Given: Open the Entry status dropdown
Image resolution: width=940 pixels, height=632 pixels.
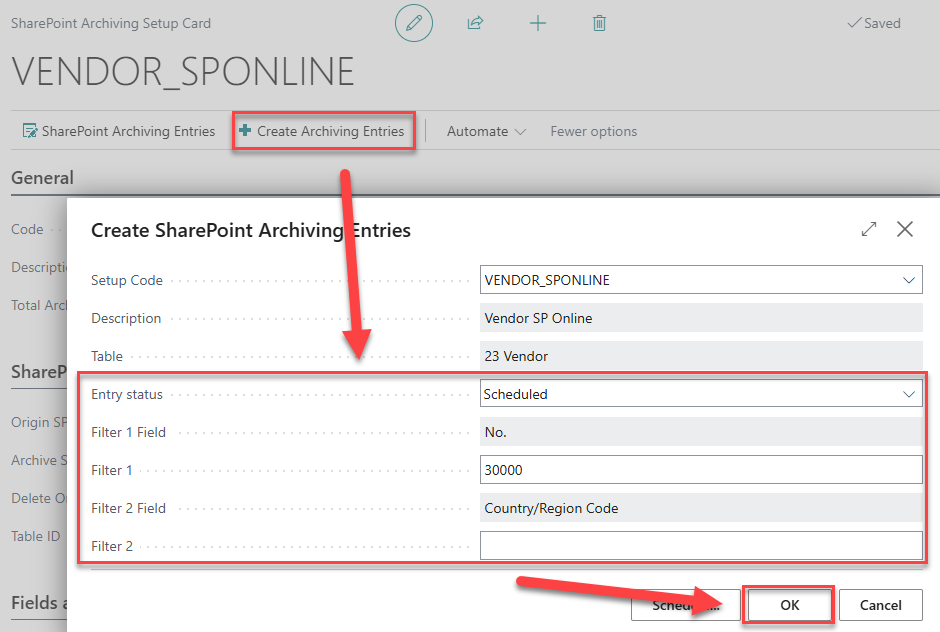Looking at the screenshot, I should pos(909,395).
